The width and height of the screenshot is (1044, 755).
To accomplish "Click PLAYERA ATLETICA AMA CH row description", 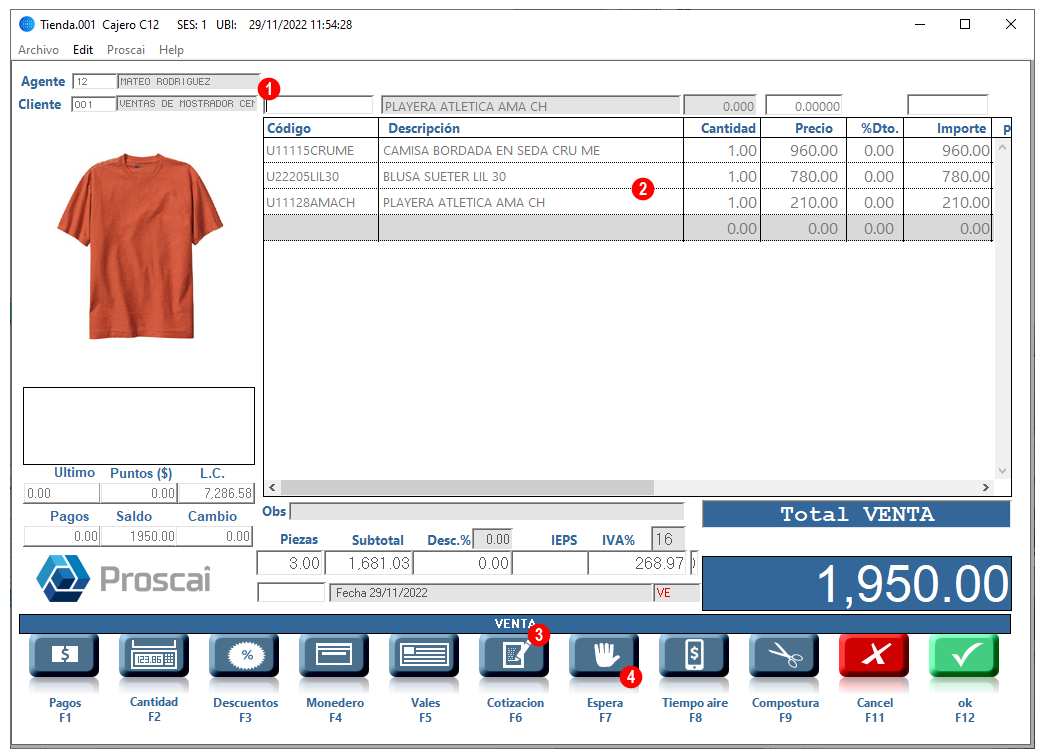I will (x=464, y=202).
